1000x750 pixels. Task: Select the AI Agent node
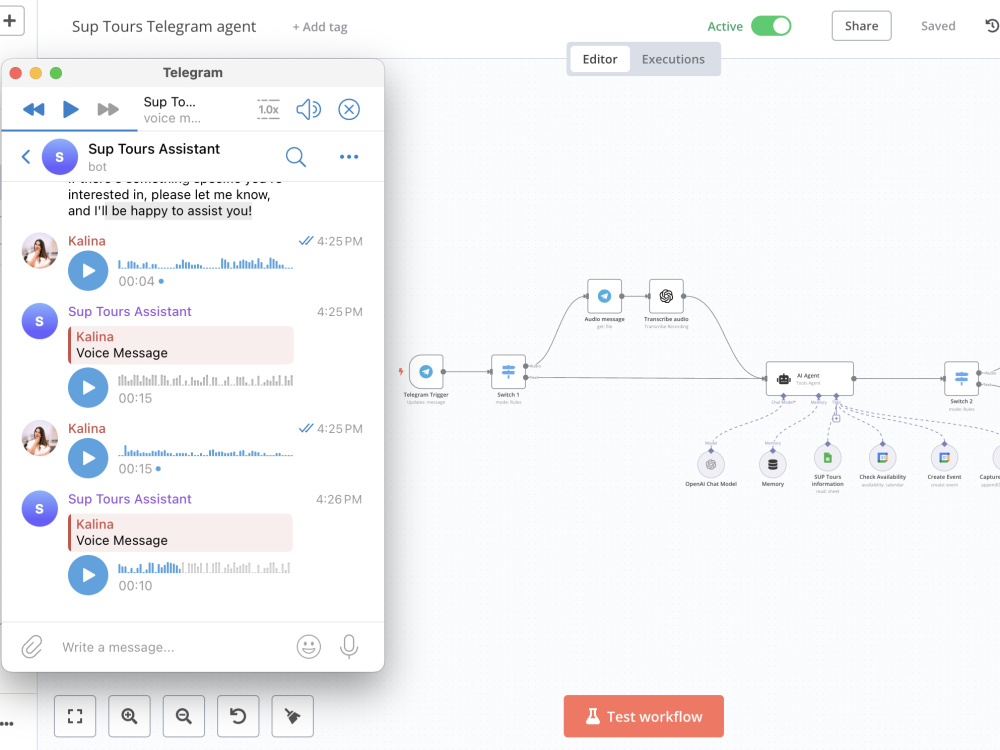tap(809, 378)
